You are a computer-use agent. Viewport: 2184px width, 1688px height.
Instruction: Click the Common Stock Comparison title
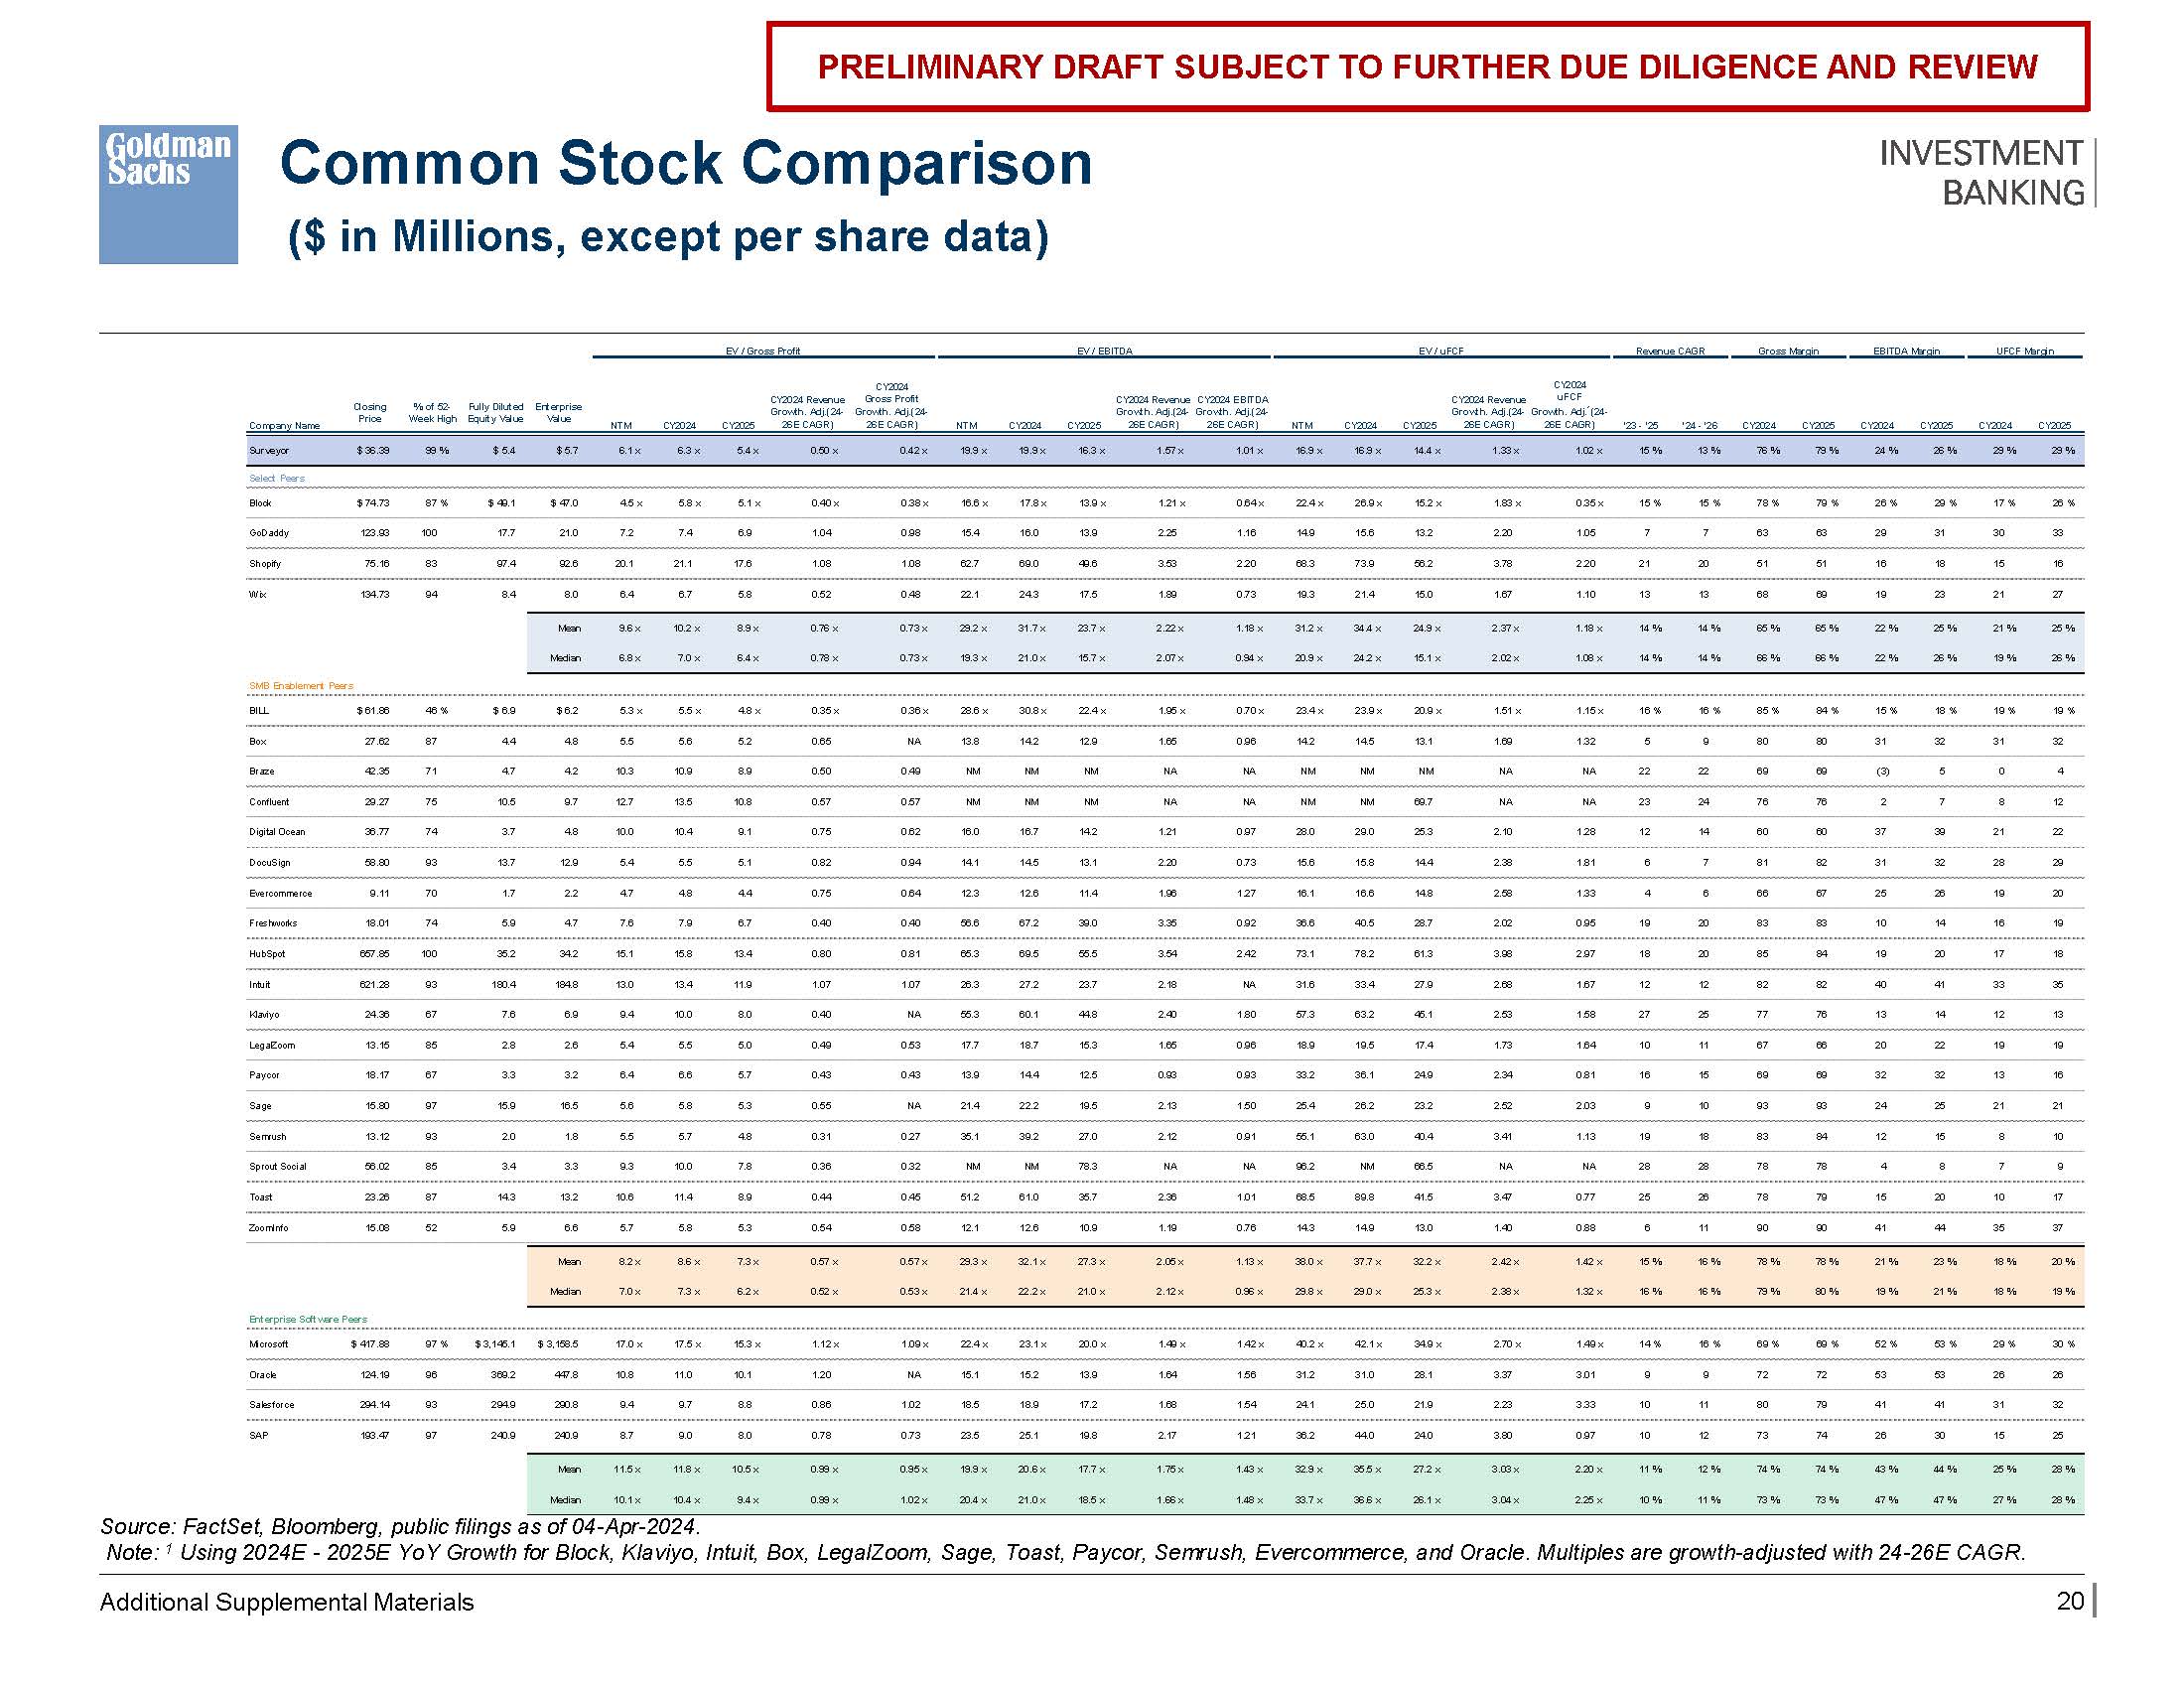tap(685, 163)
